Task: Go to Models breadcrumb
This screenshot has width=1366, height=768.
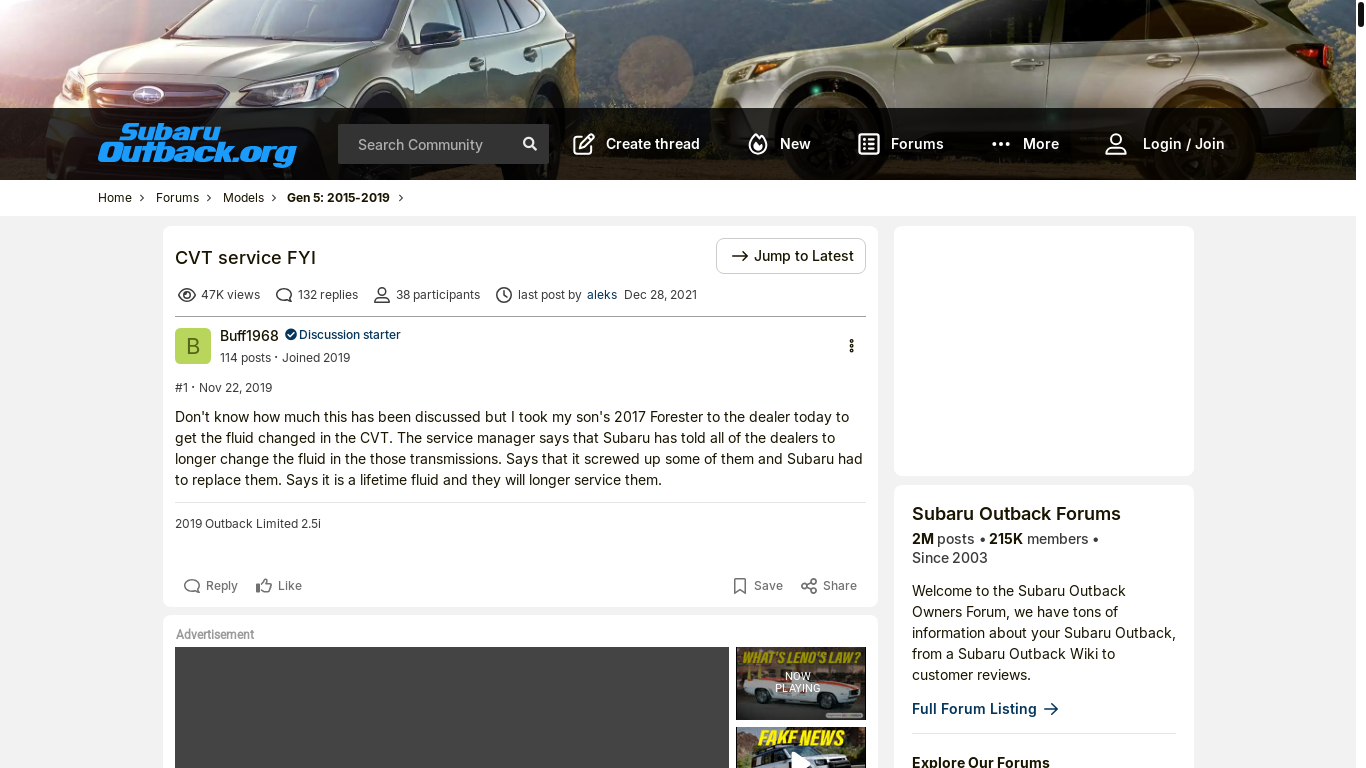Action: coord(243,198)
